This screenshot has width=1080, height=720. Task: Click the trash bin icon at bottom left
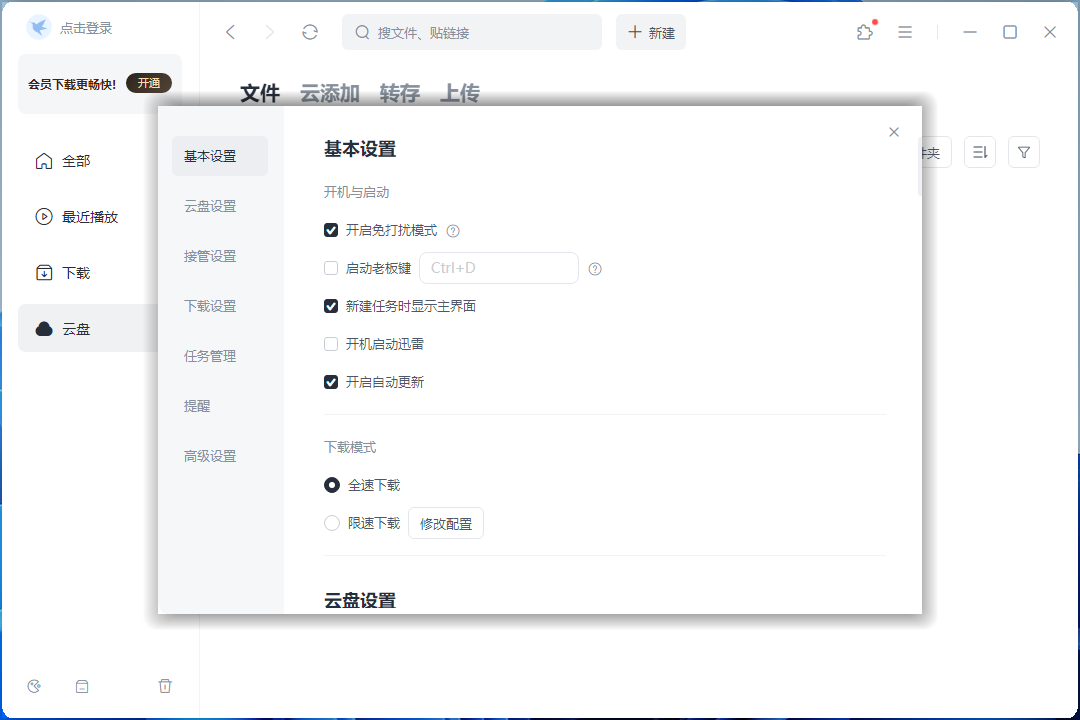165,686
